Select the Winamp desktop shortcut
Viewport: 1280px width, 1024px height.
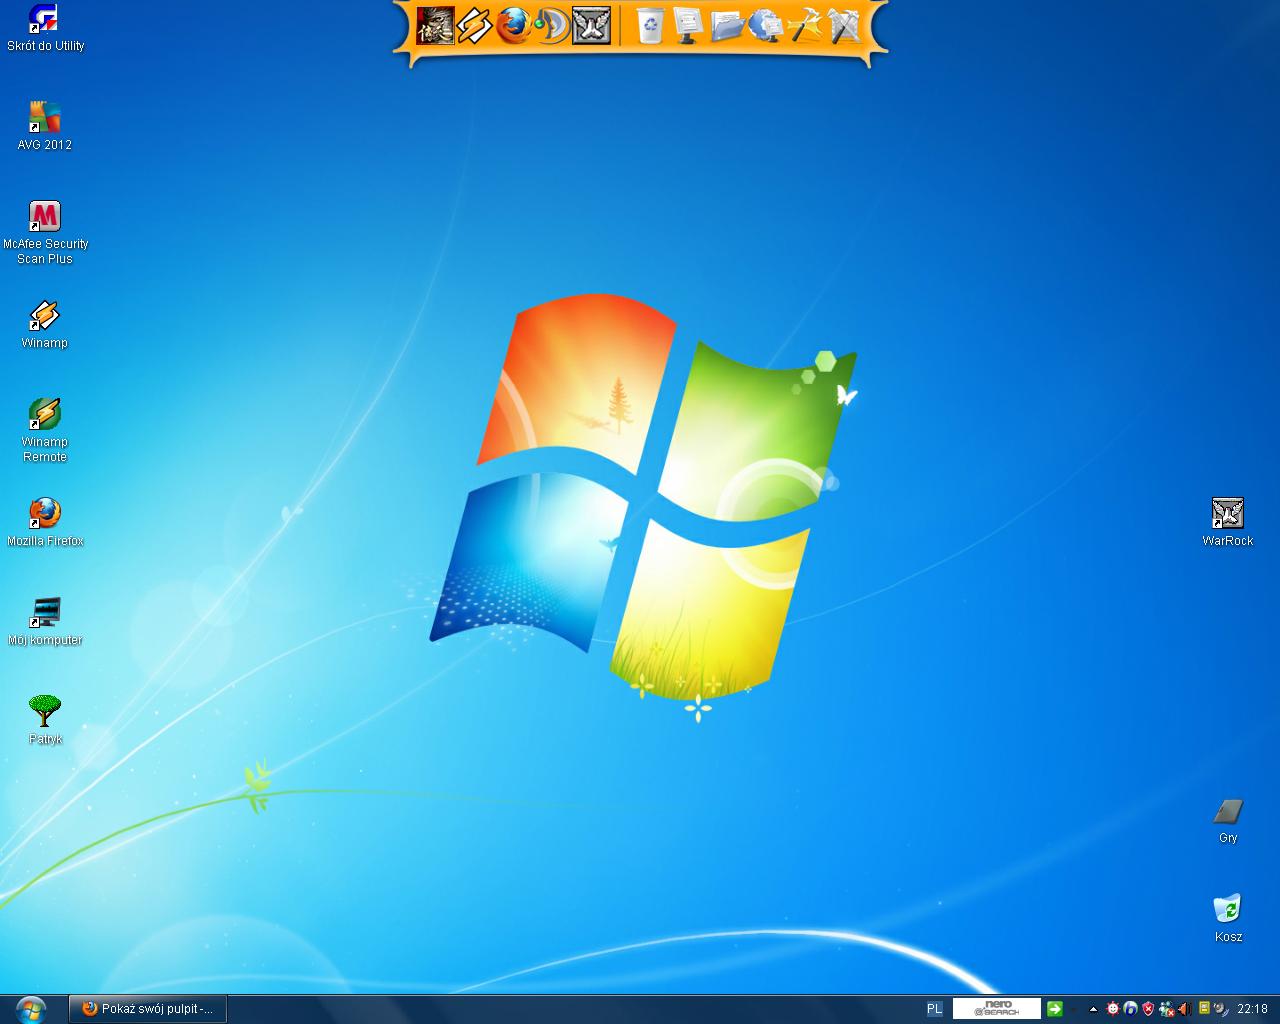click(x=45, y=324)
